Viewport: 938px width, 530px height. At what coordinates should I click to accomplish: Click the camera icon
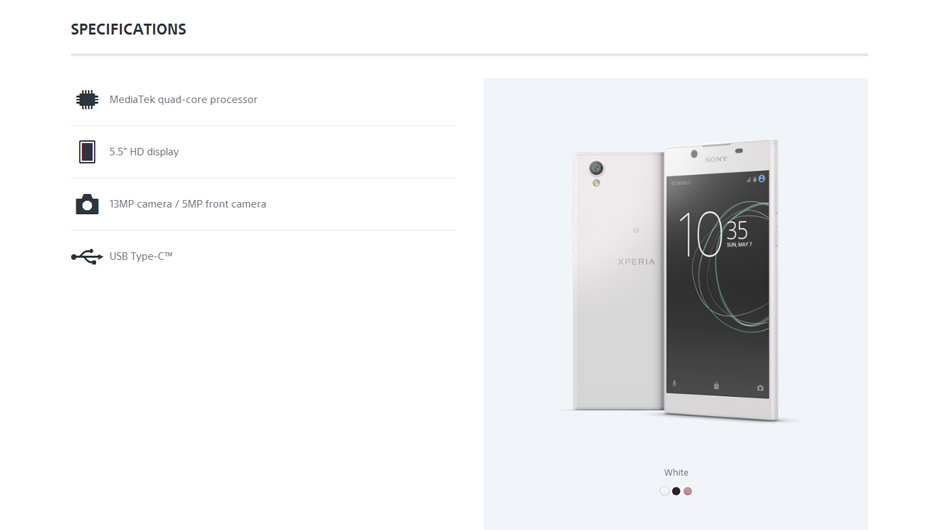coord(87,204)
